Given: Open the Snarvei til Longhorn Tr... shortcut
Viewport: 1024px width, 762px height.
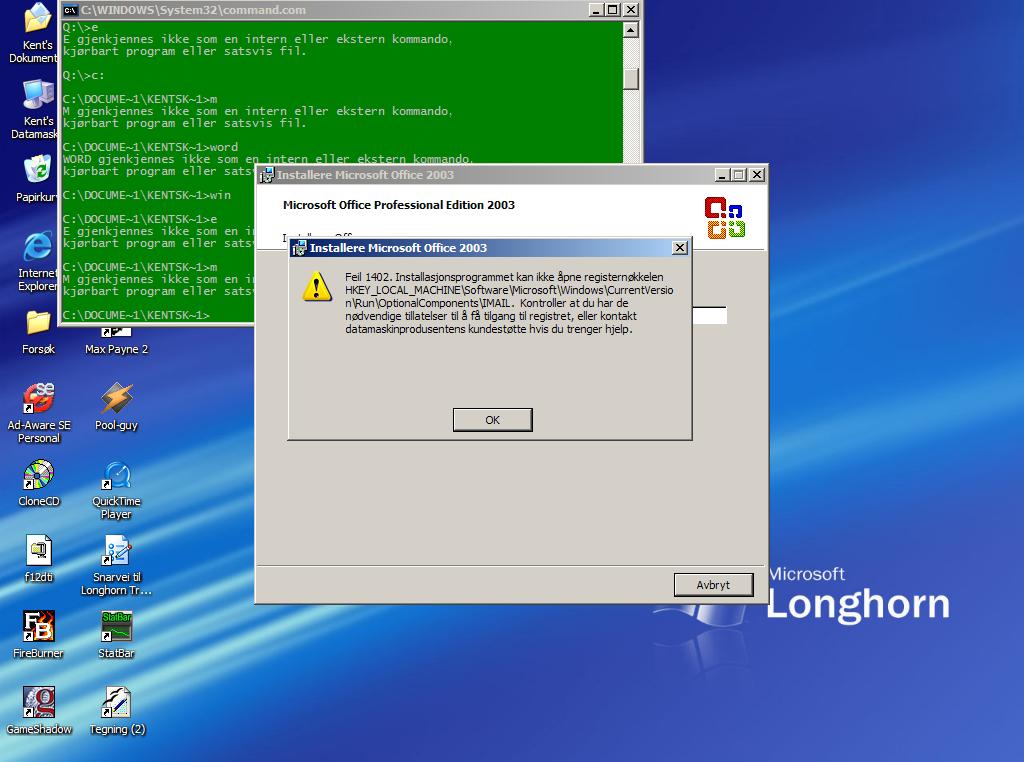Looking at the screenshot, I should (116, 565).
